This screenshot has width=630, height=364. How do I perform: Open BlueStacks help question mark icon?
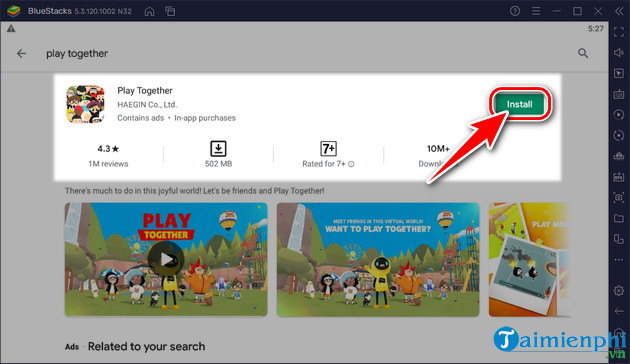click(x=515, y=11)
